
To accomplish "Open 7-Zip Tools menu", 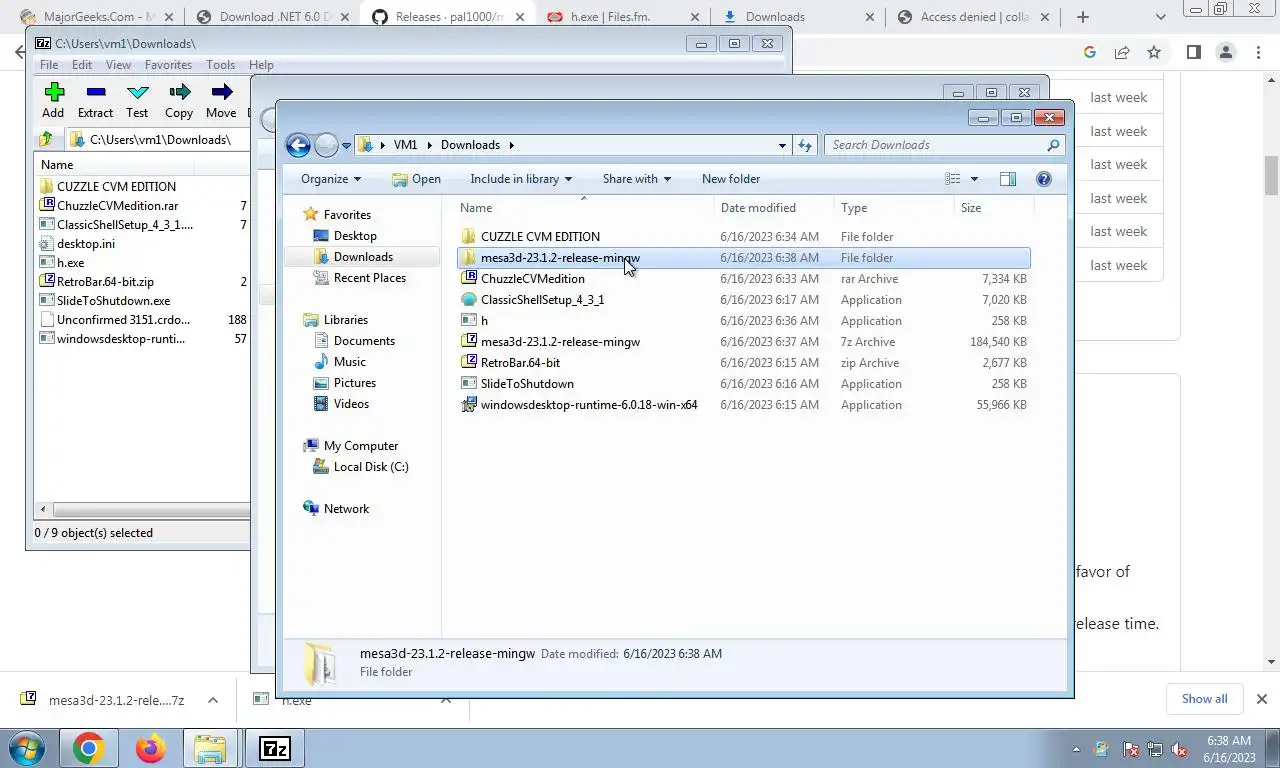I will point(221,65).
